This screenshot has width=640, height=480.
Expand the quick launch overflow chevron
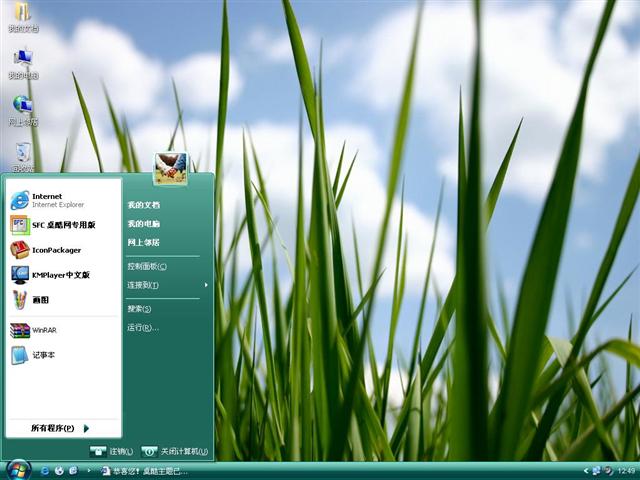click(89, 471)
